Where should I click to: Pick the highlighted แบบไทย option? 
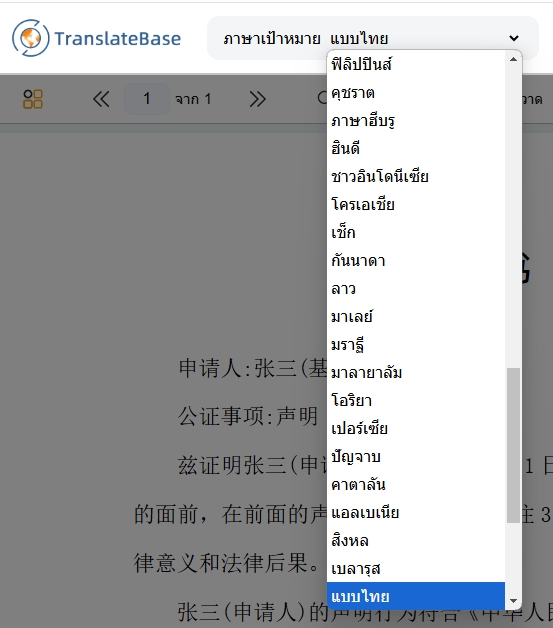(x=416, y=596)
